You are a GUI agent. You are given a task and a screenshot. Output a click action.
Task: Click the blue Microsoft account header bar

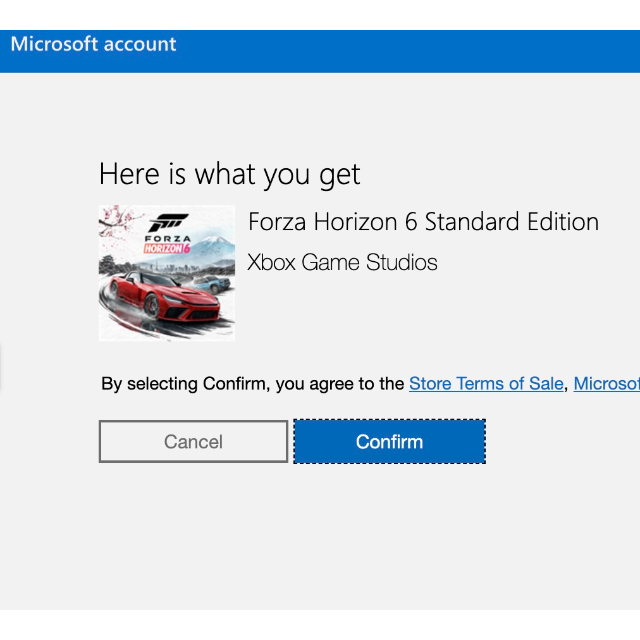pyautogui.click(x=320, y=51)
